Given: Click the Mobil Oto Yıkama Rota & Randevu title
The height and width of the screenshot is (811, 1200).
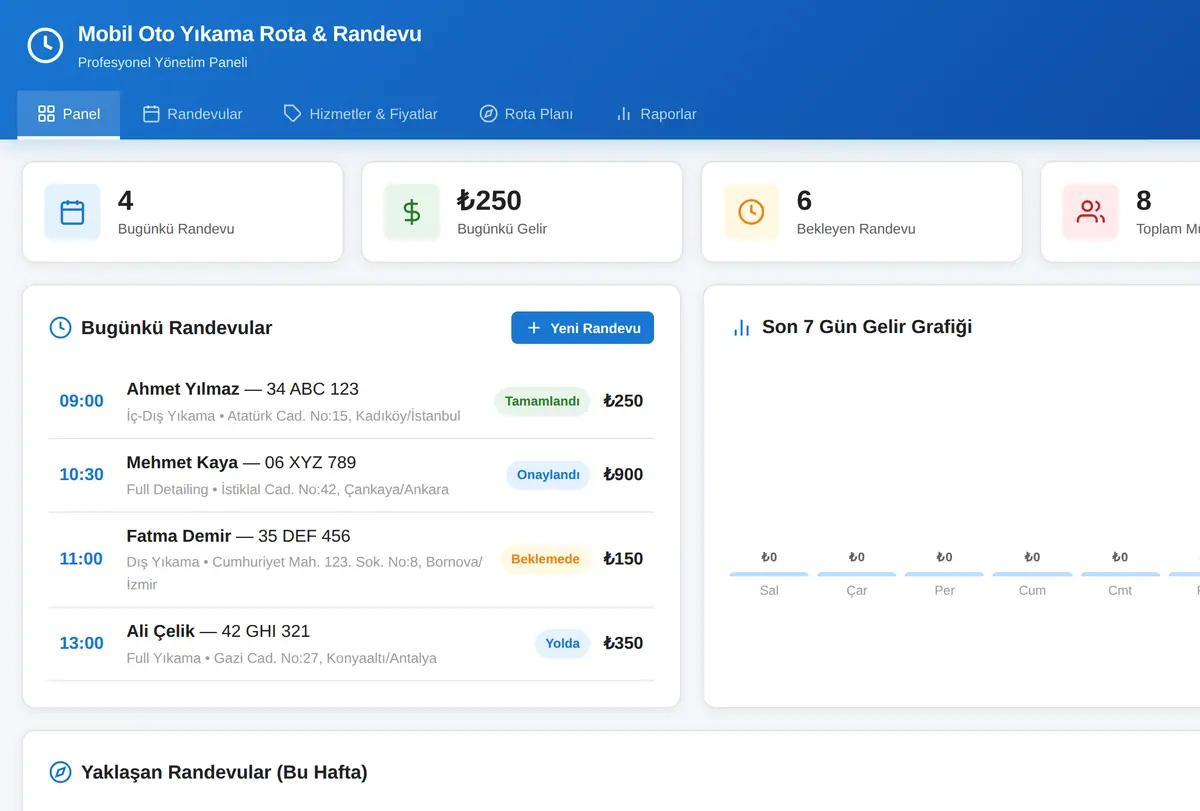Looking at the screenshot, I should point(250,34).
